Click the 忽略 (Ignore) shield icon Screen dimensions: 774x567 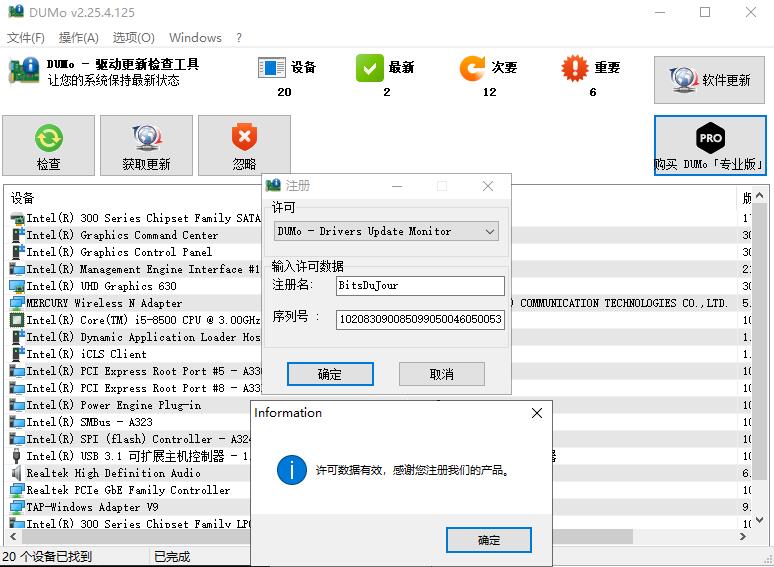pos(244,138)
